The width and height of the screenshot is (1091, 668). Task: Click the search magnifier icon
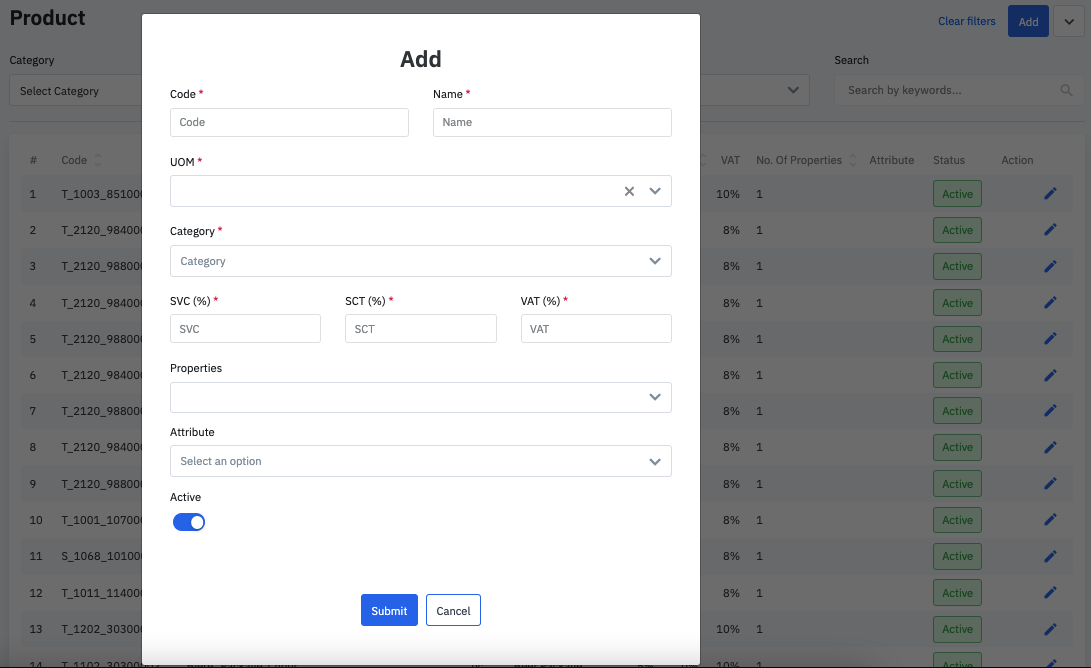coord(1066,90)
